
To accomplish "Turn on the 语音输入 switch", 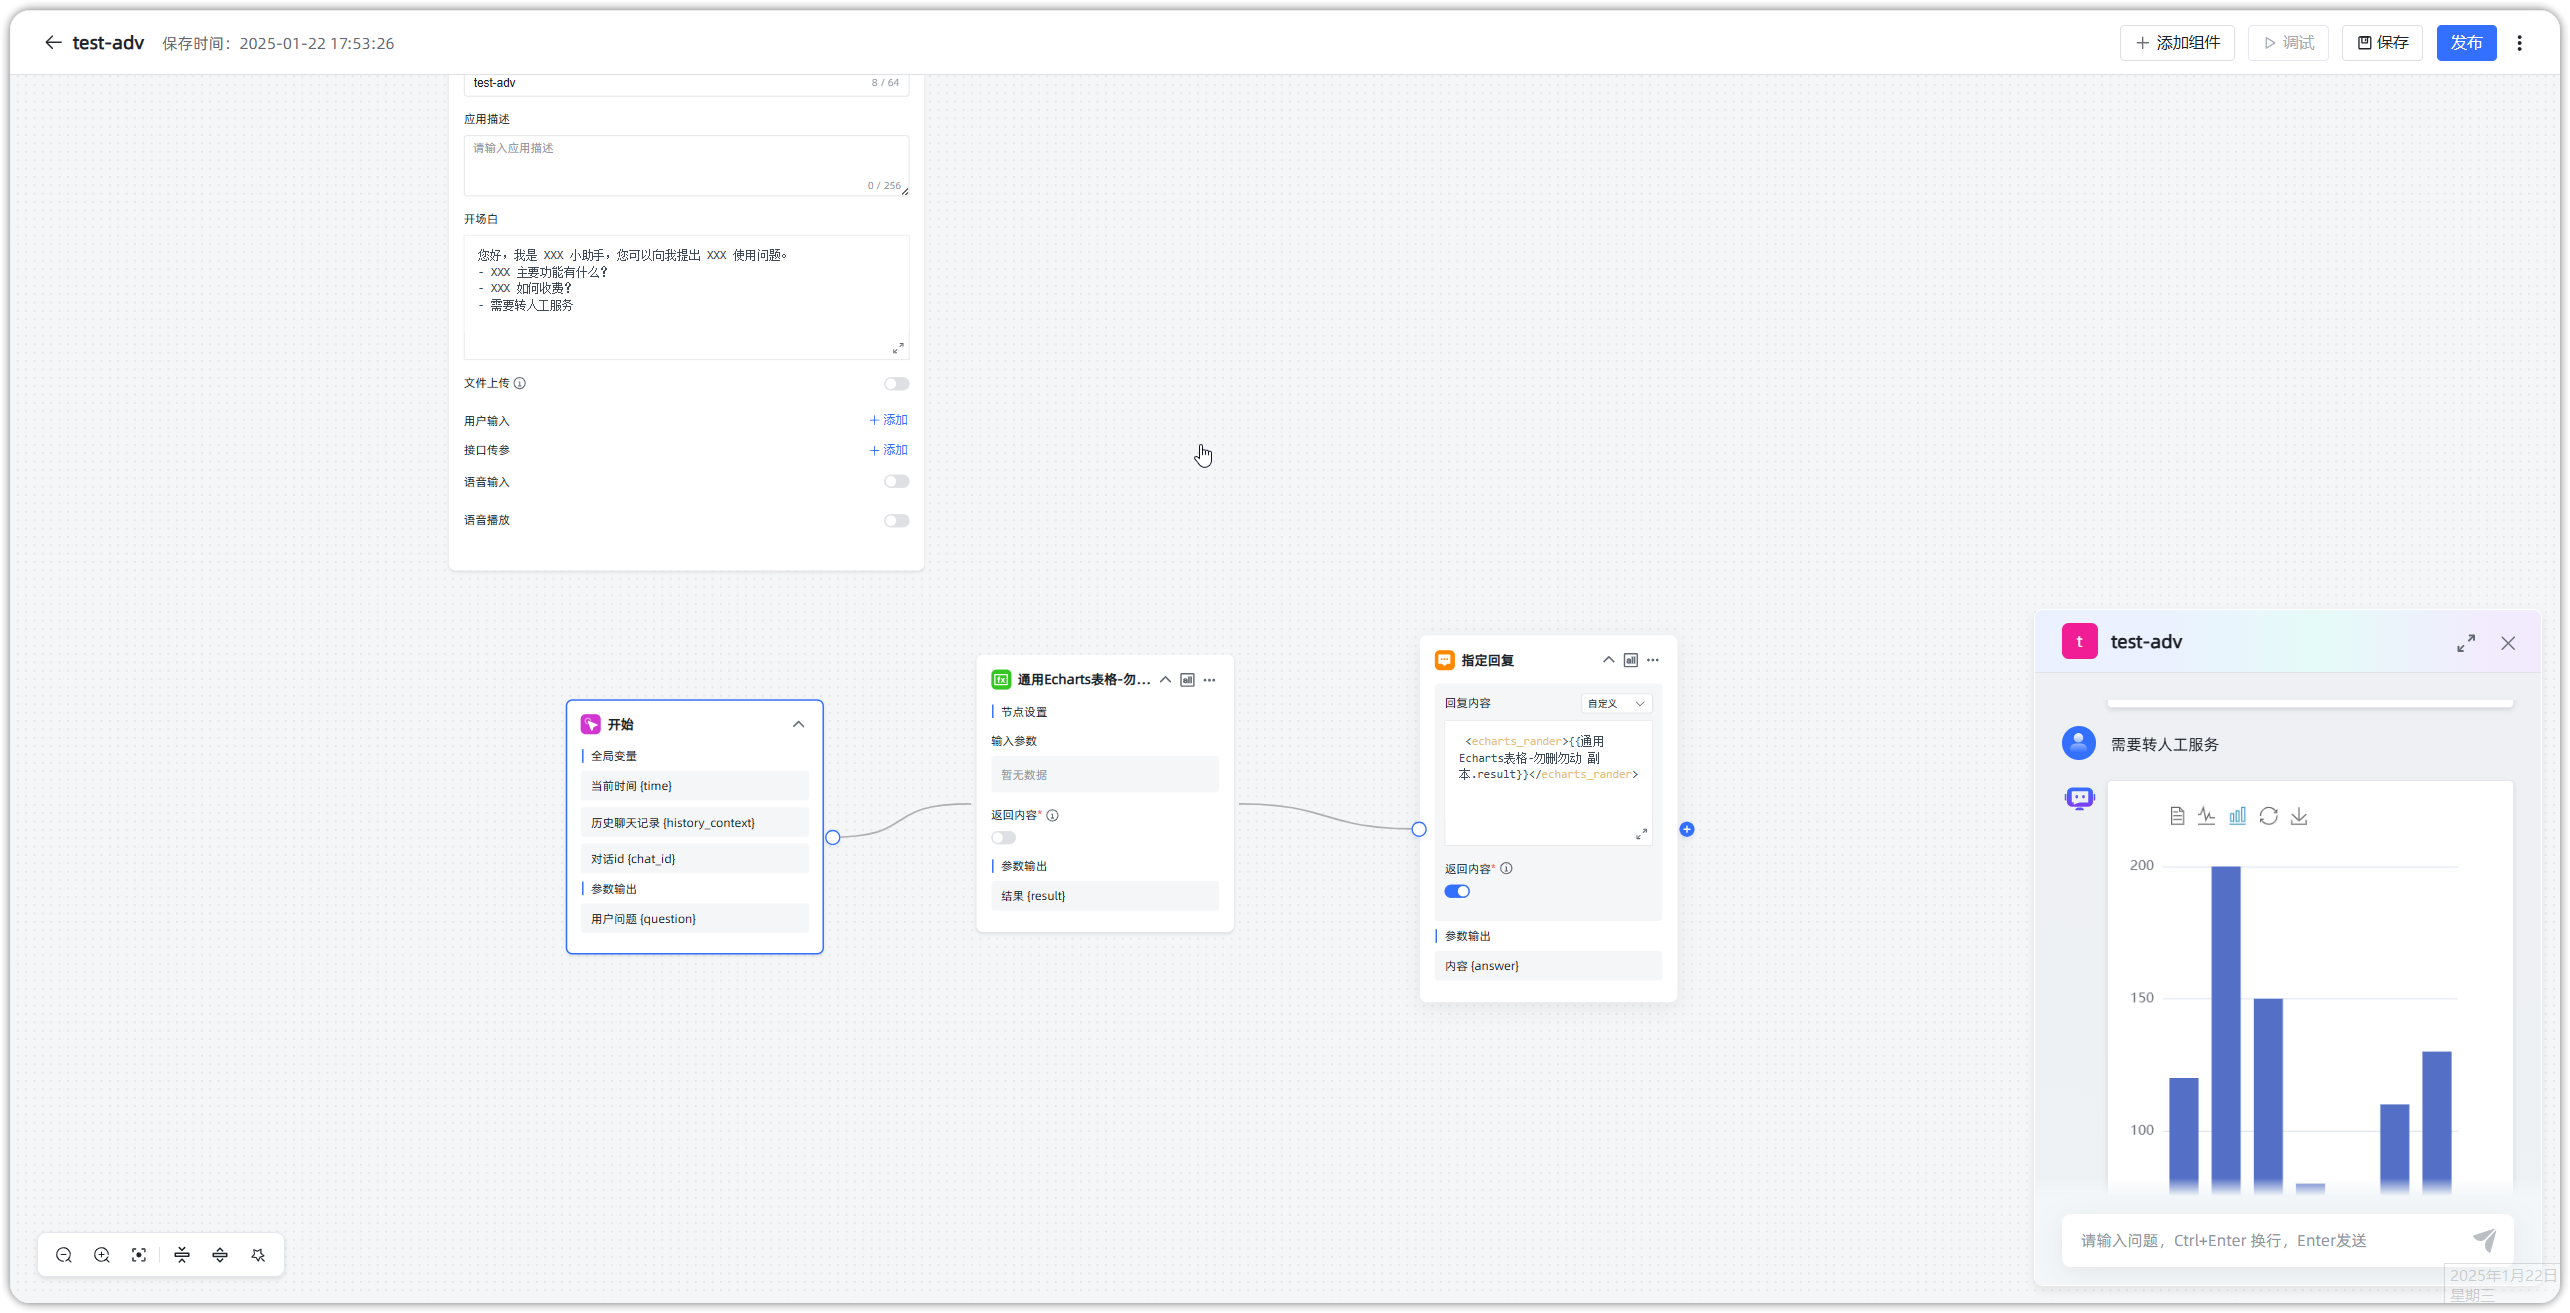I will (896, 482).
